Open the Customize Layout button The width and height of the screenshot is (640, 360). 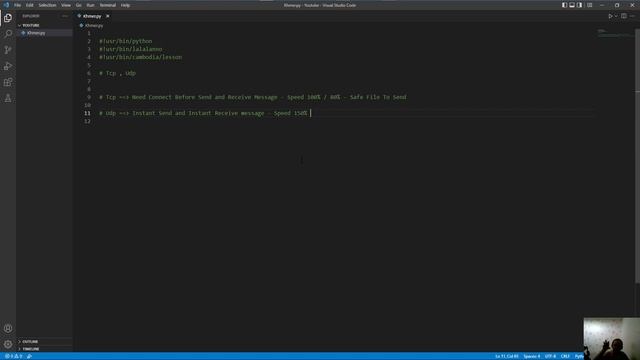point(589,5)
